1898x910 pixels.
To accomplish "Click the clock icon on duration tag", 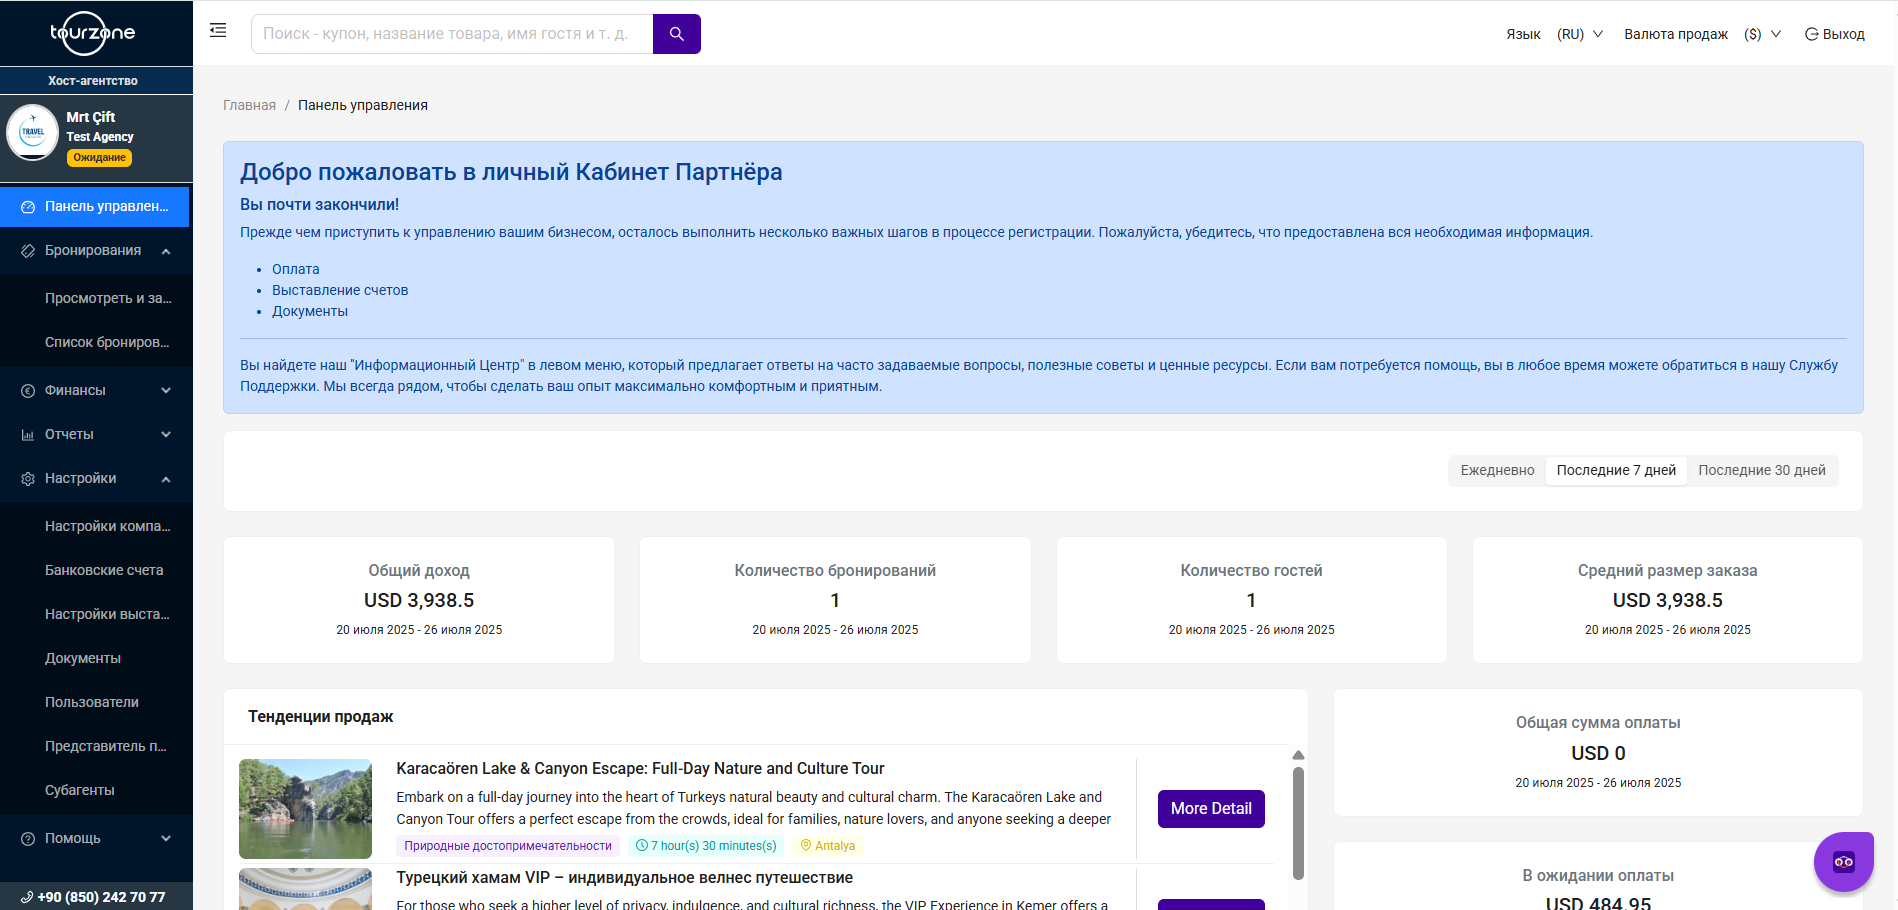I will click(642, 846).
